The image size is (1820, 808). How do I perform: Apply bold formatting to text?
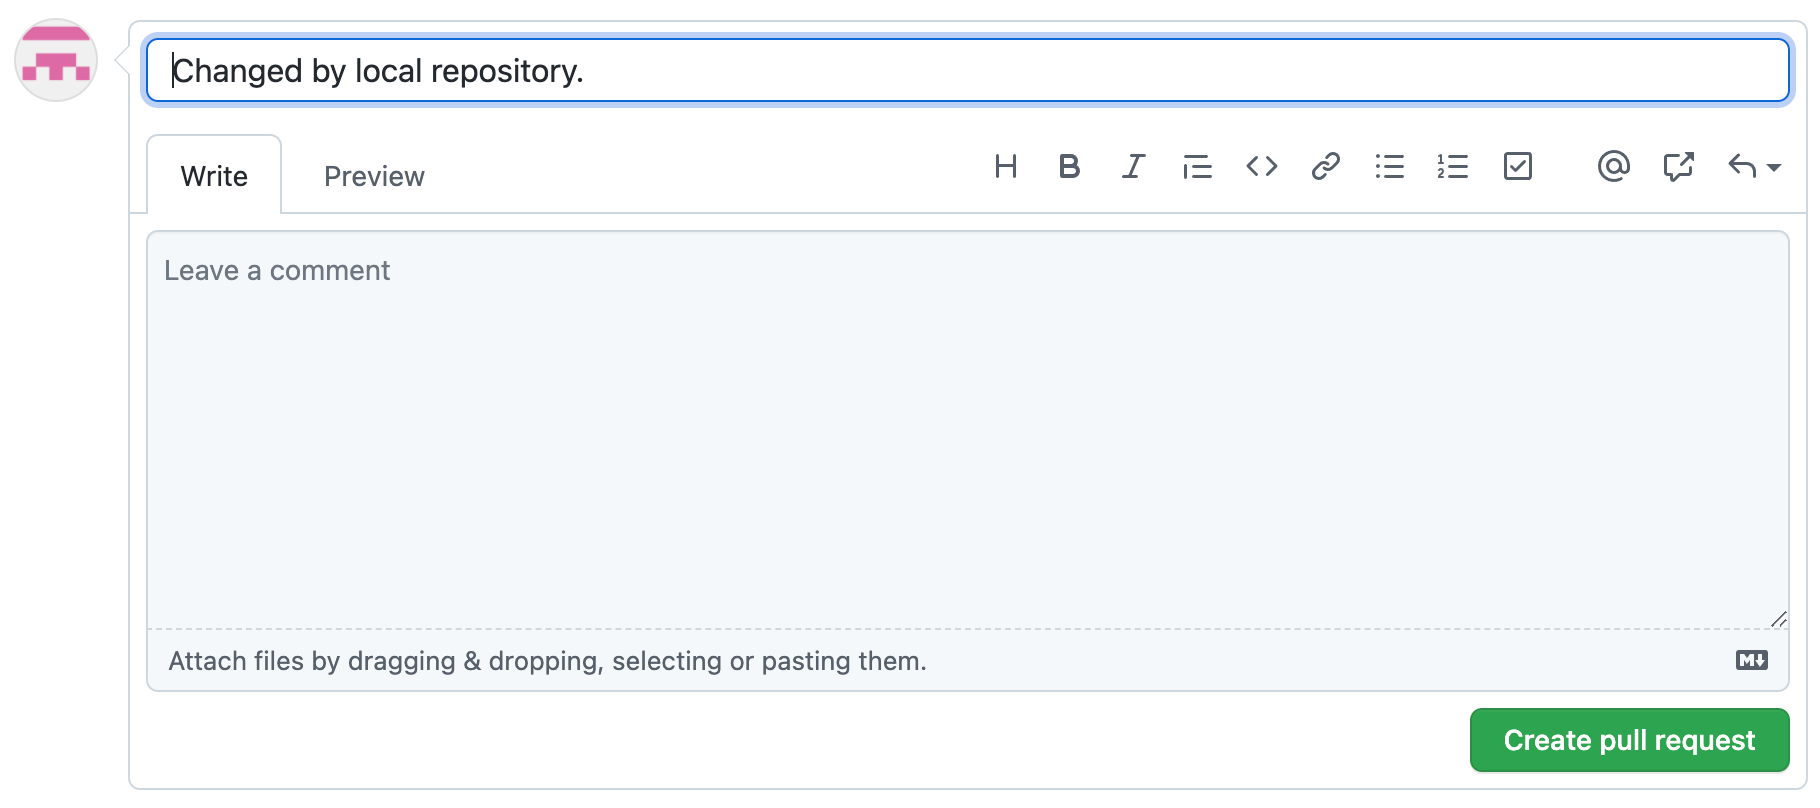[1069, 166]
